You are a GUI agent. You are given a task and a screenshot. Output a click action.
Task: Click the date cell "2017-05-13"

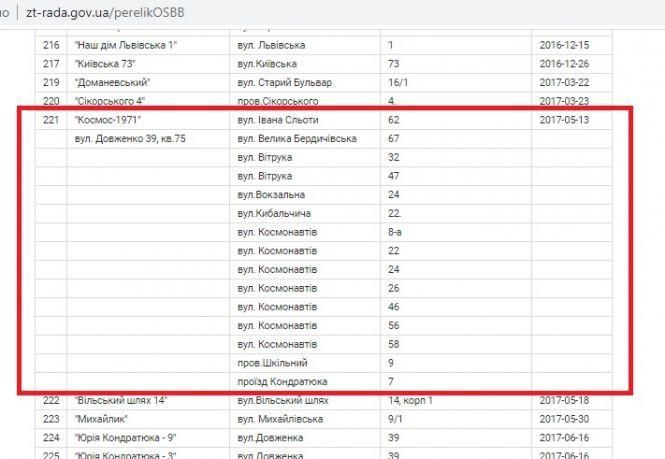point(566,120)
